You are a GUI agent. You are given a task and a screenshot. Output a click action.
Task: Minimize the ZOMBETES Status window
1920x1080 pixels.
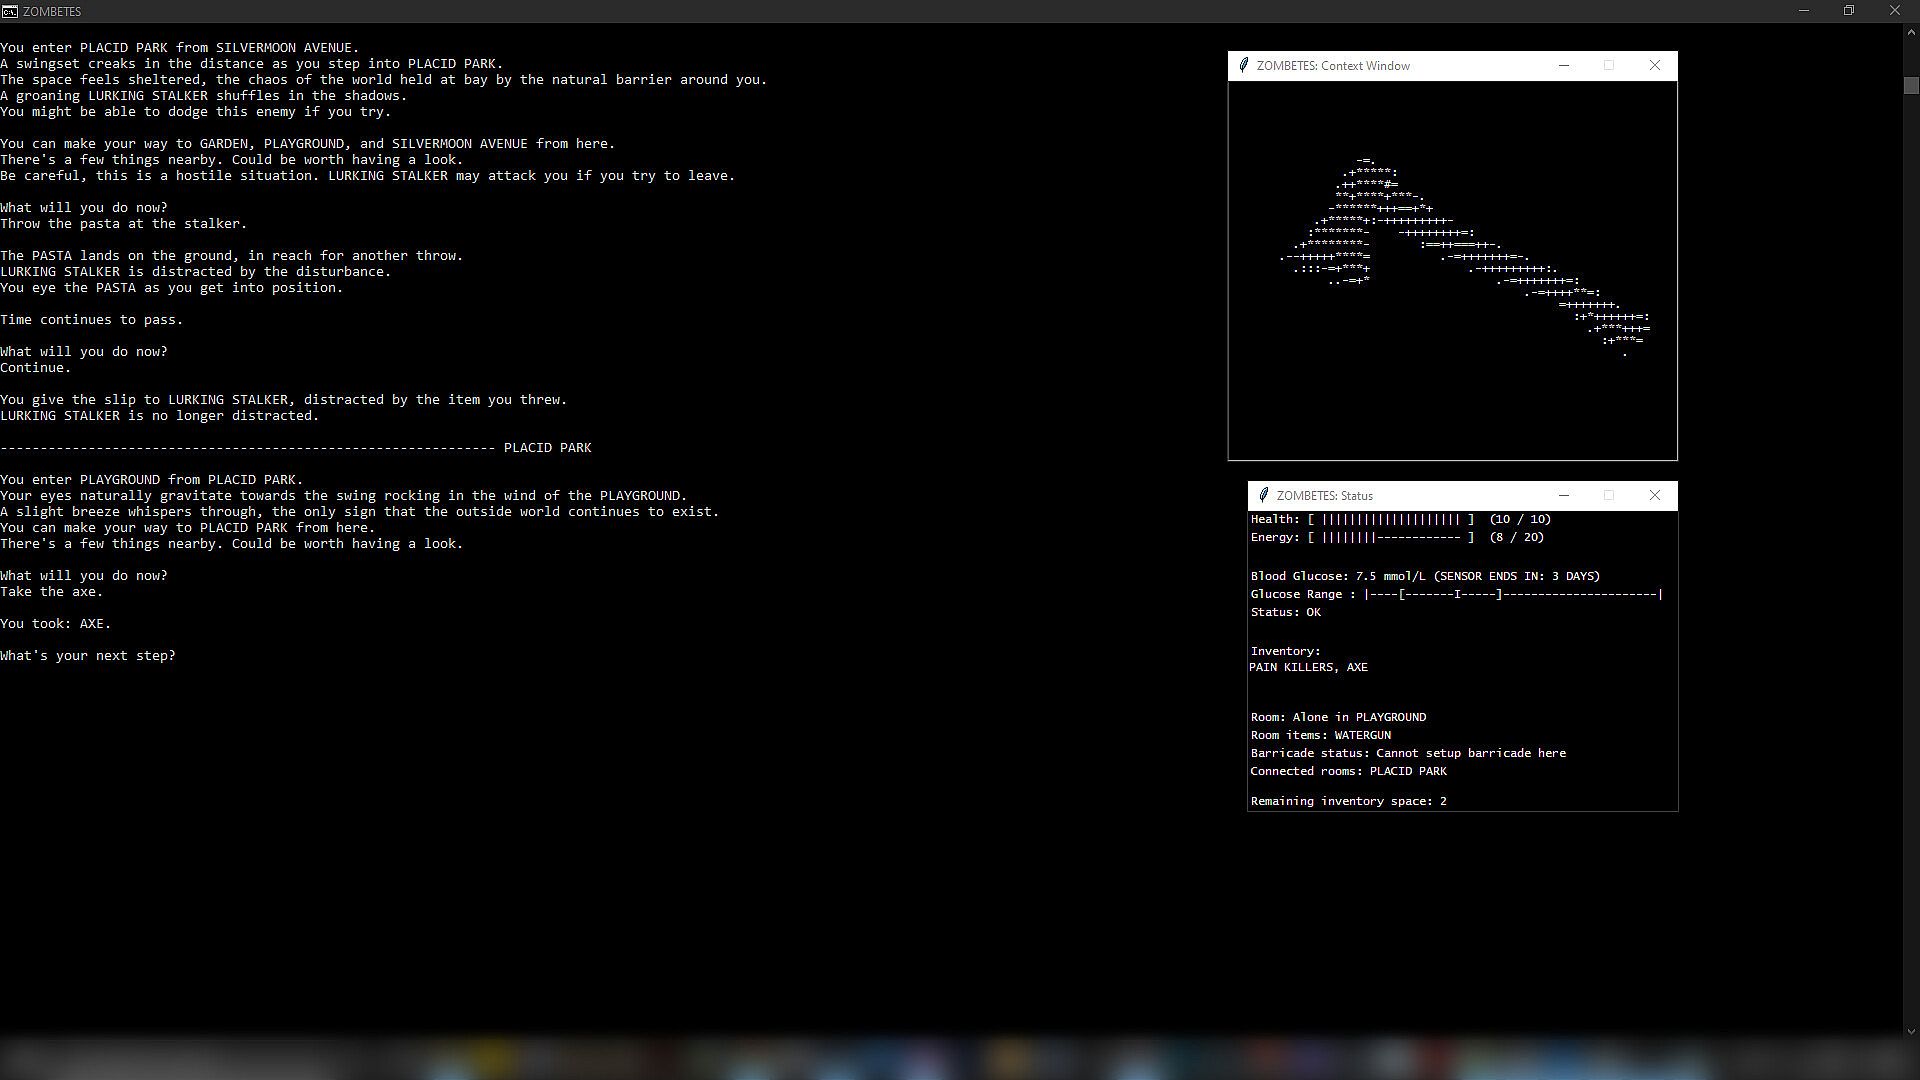click(x=1564, y=496)
